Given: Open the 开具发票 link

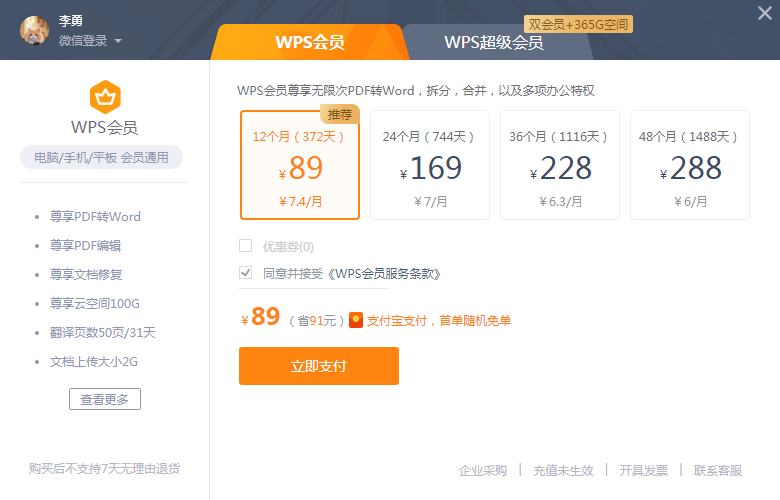Looking at the screenshot, I should [644, 470].
